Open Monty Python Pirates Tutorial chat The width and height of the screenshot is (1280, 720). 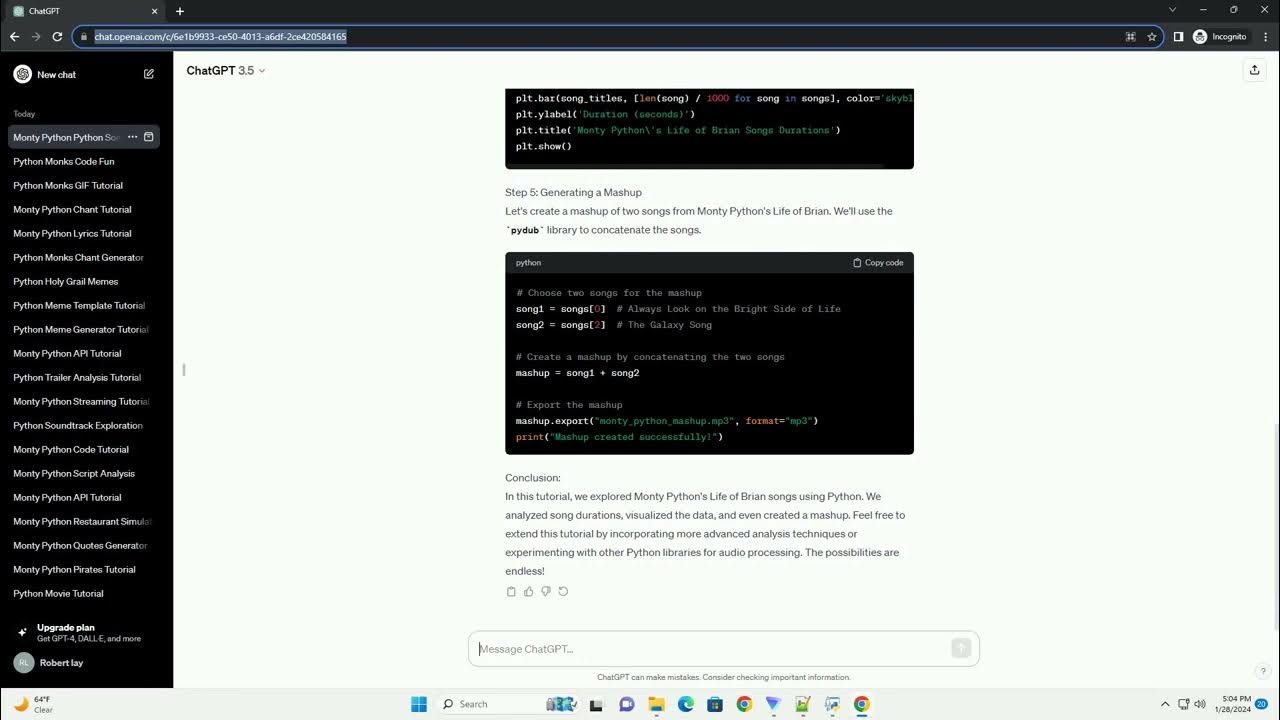(84, 569)
